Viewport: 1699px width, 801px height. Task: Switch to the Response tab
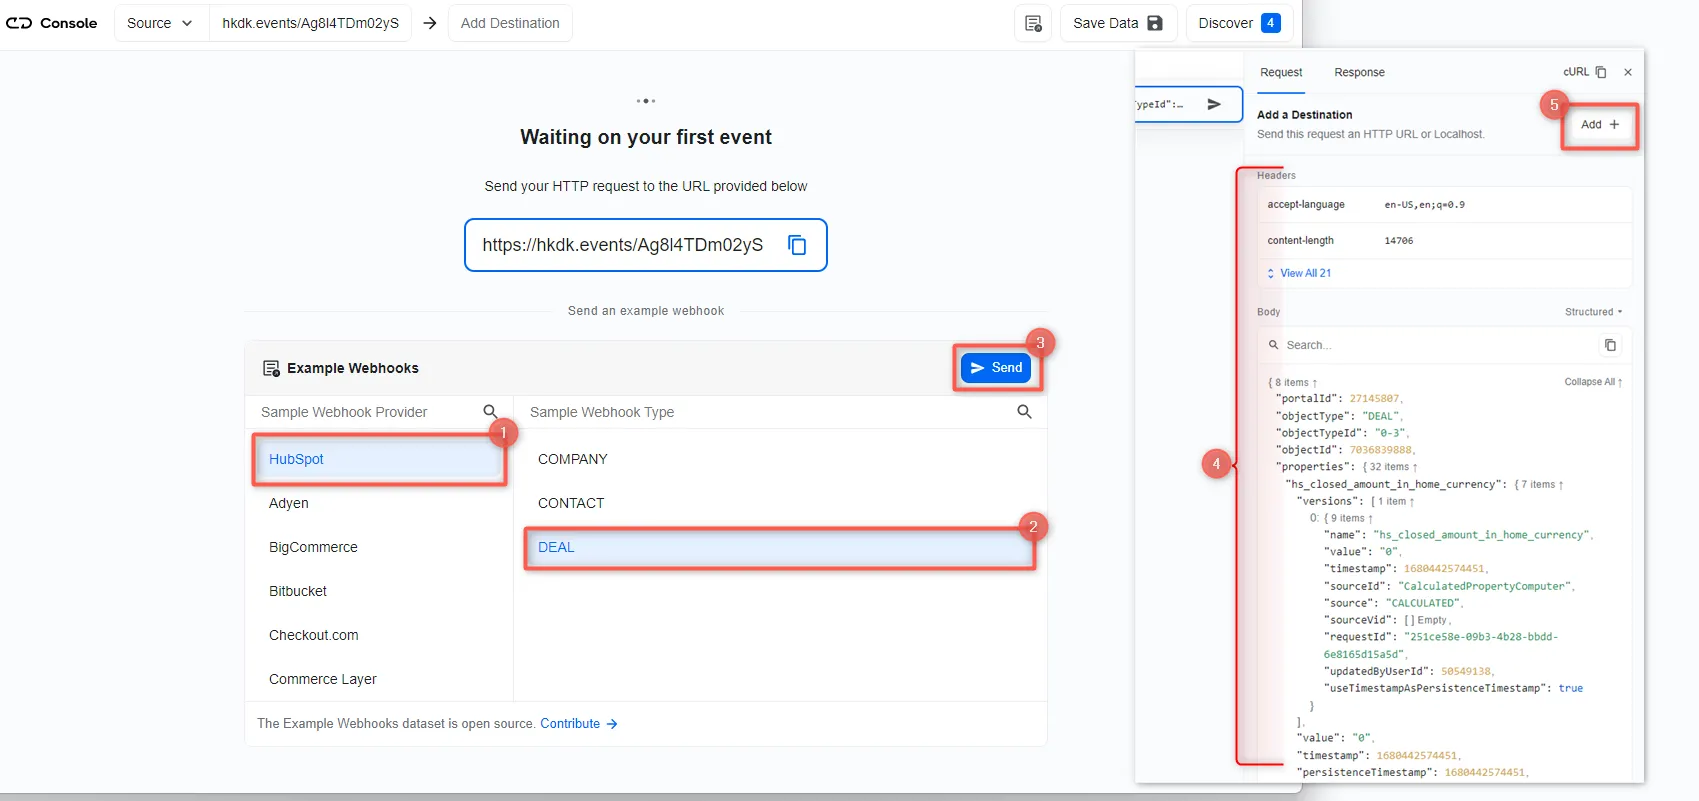(1359, 73)
